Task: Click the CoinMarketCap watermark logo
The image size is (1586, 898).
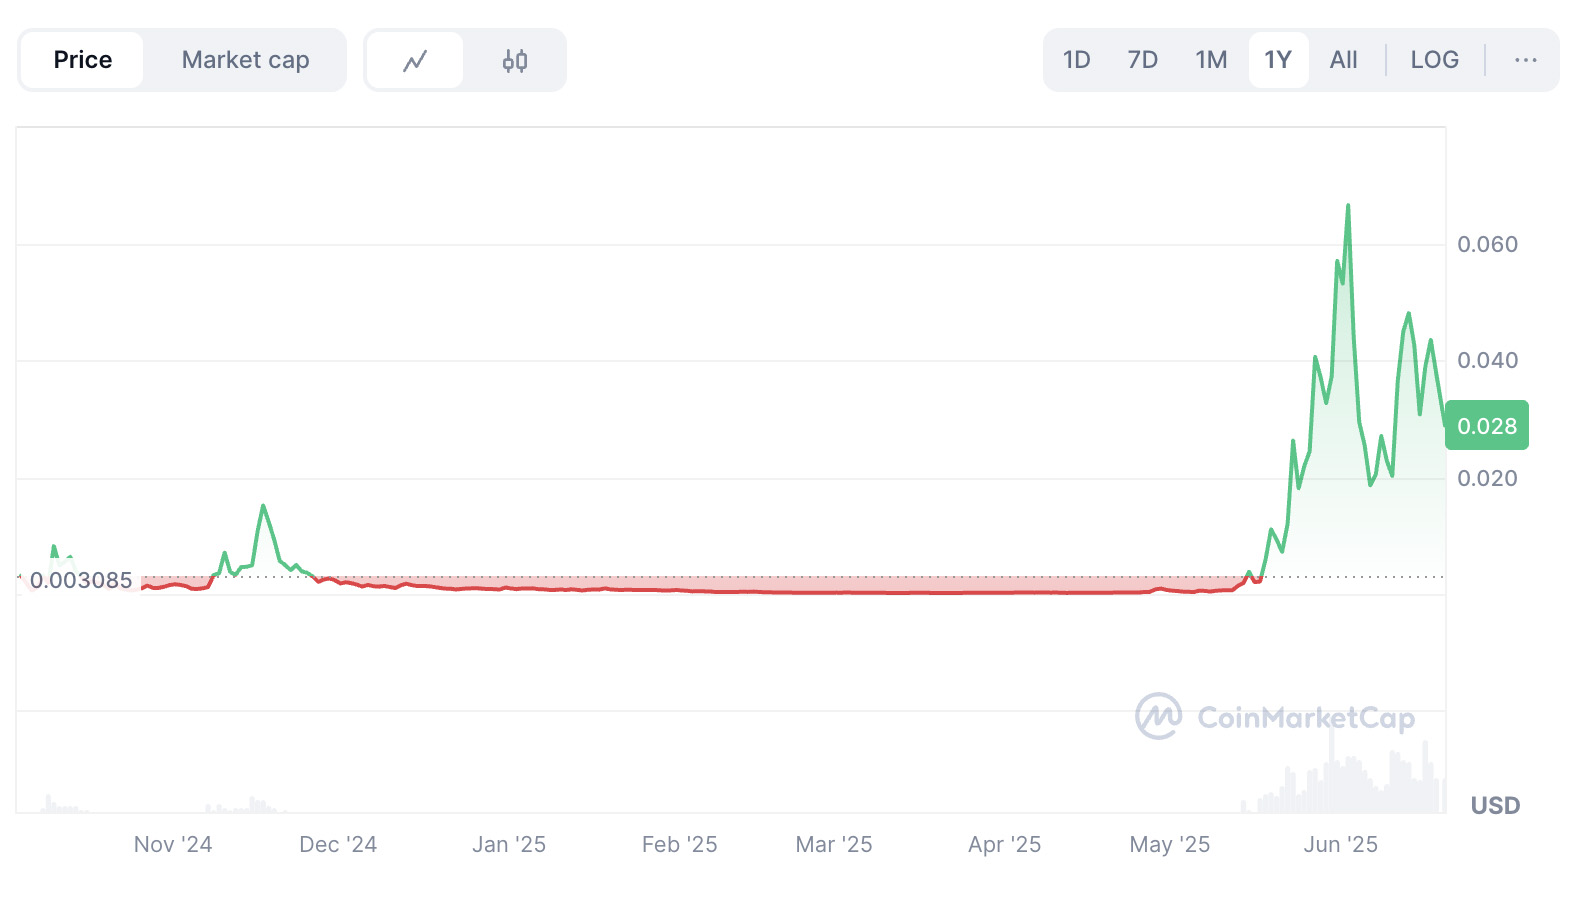Action: pos(1275,717)
